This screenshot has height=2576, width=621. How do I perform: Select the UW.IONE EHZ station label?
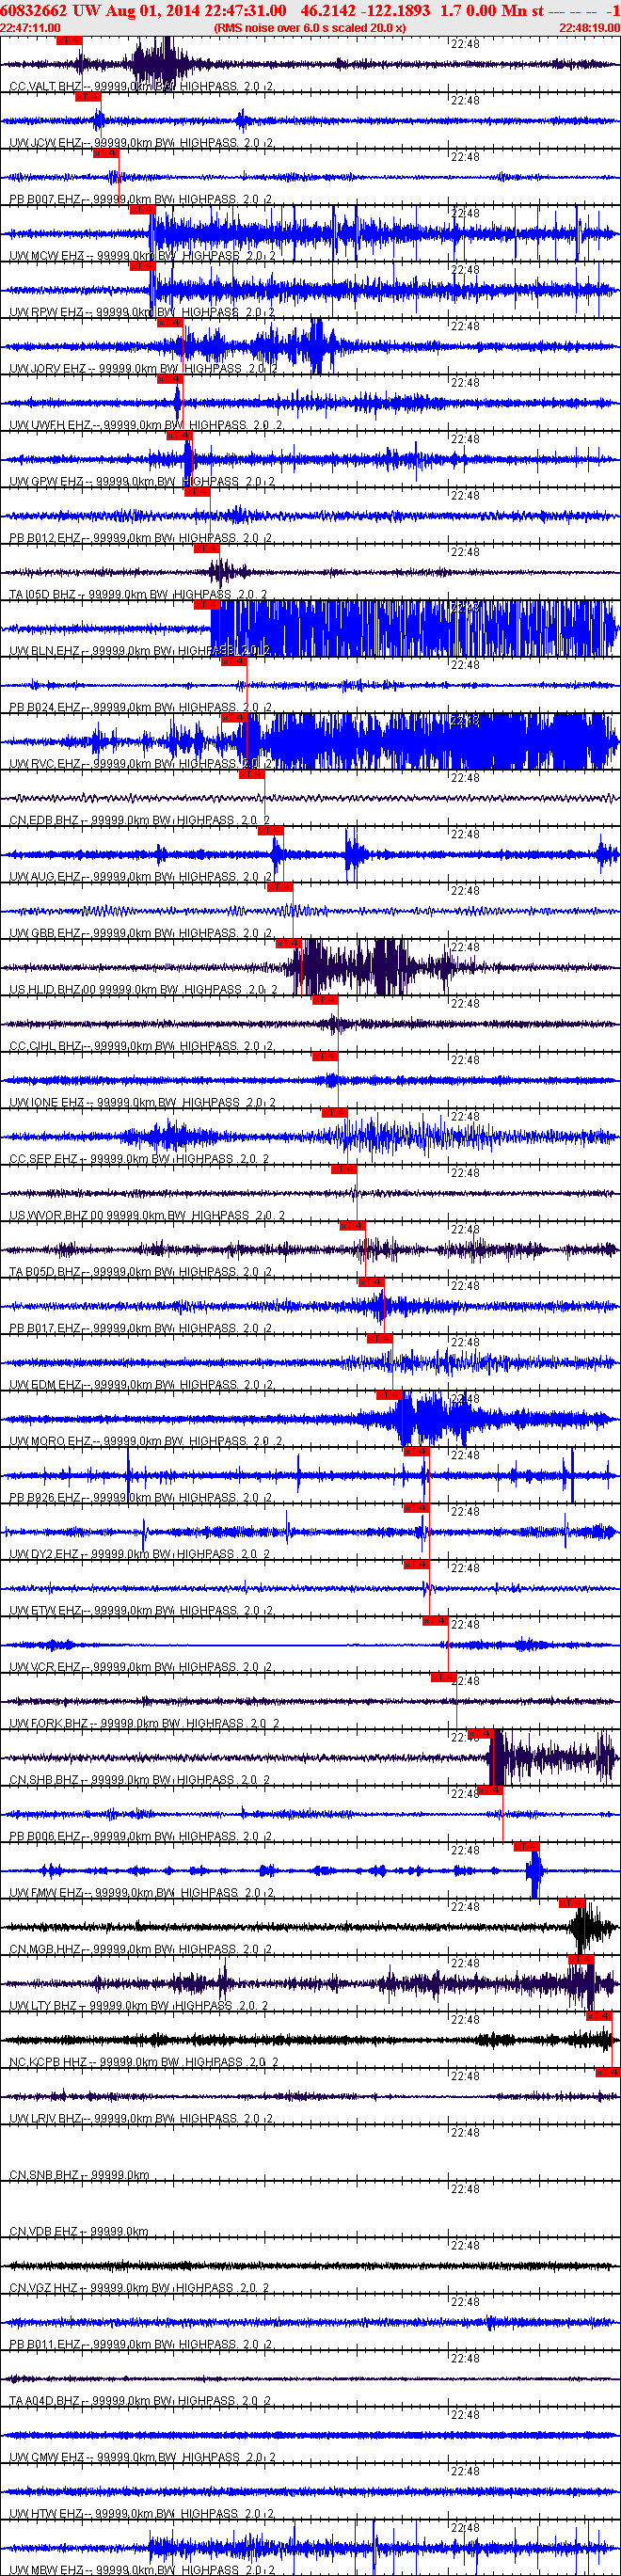pos(143,1103)
